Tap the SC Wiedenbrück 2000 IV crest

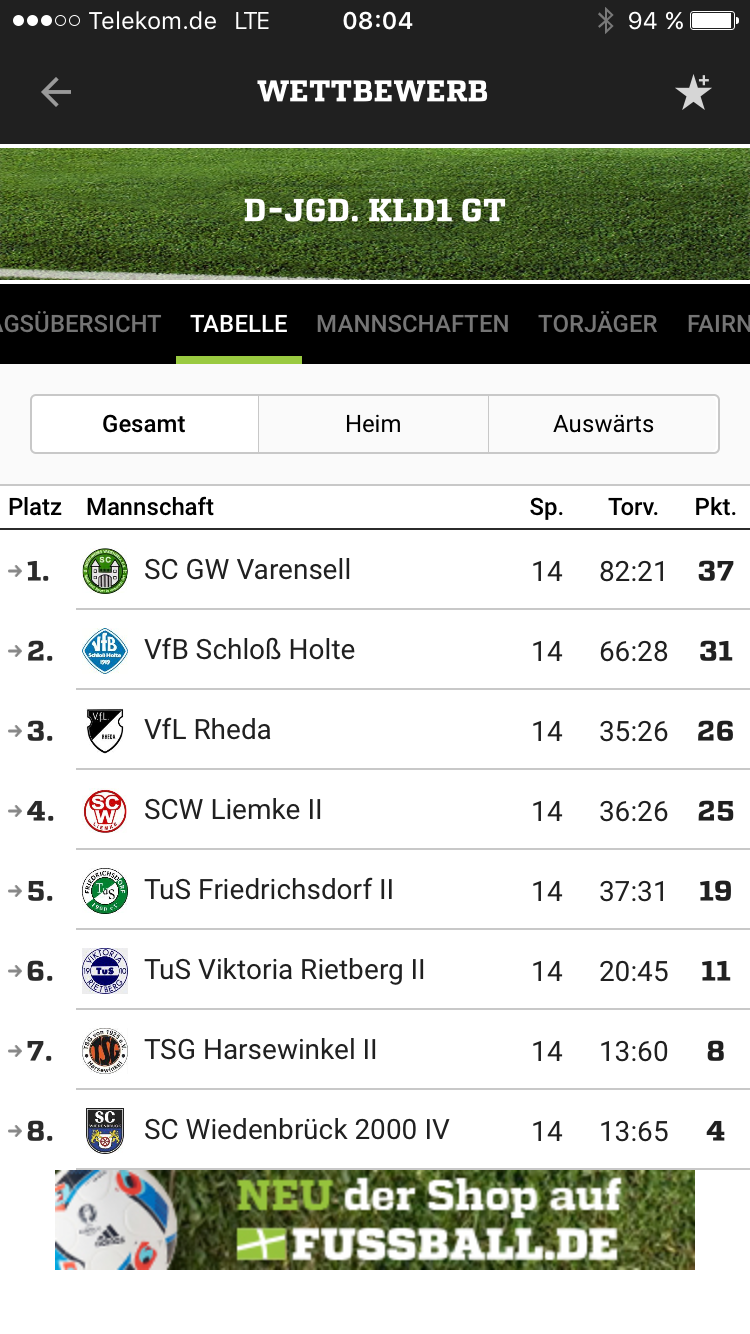click(x=105, y=1131)
